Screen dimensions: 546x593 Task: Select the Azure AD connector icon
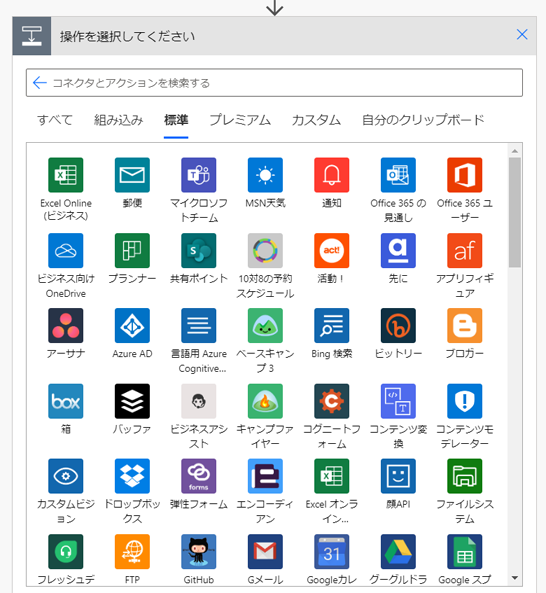click(x=132, y=326)
